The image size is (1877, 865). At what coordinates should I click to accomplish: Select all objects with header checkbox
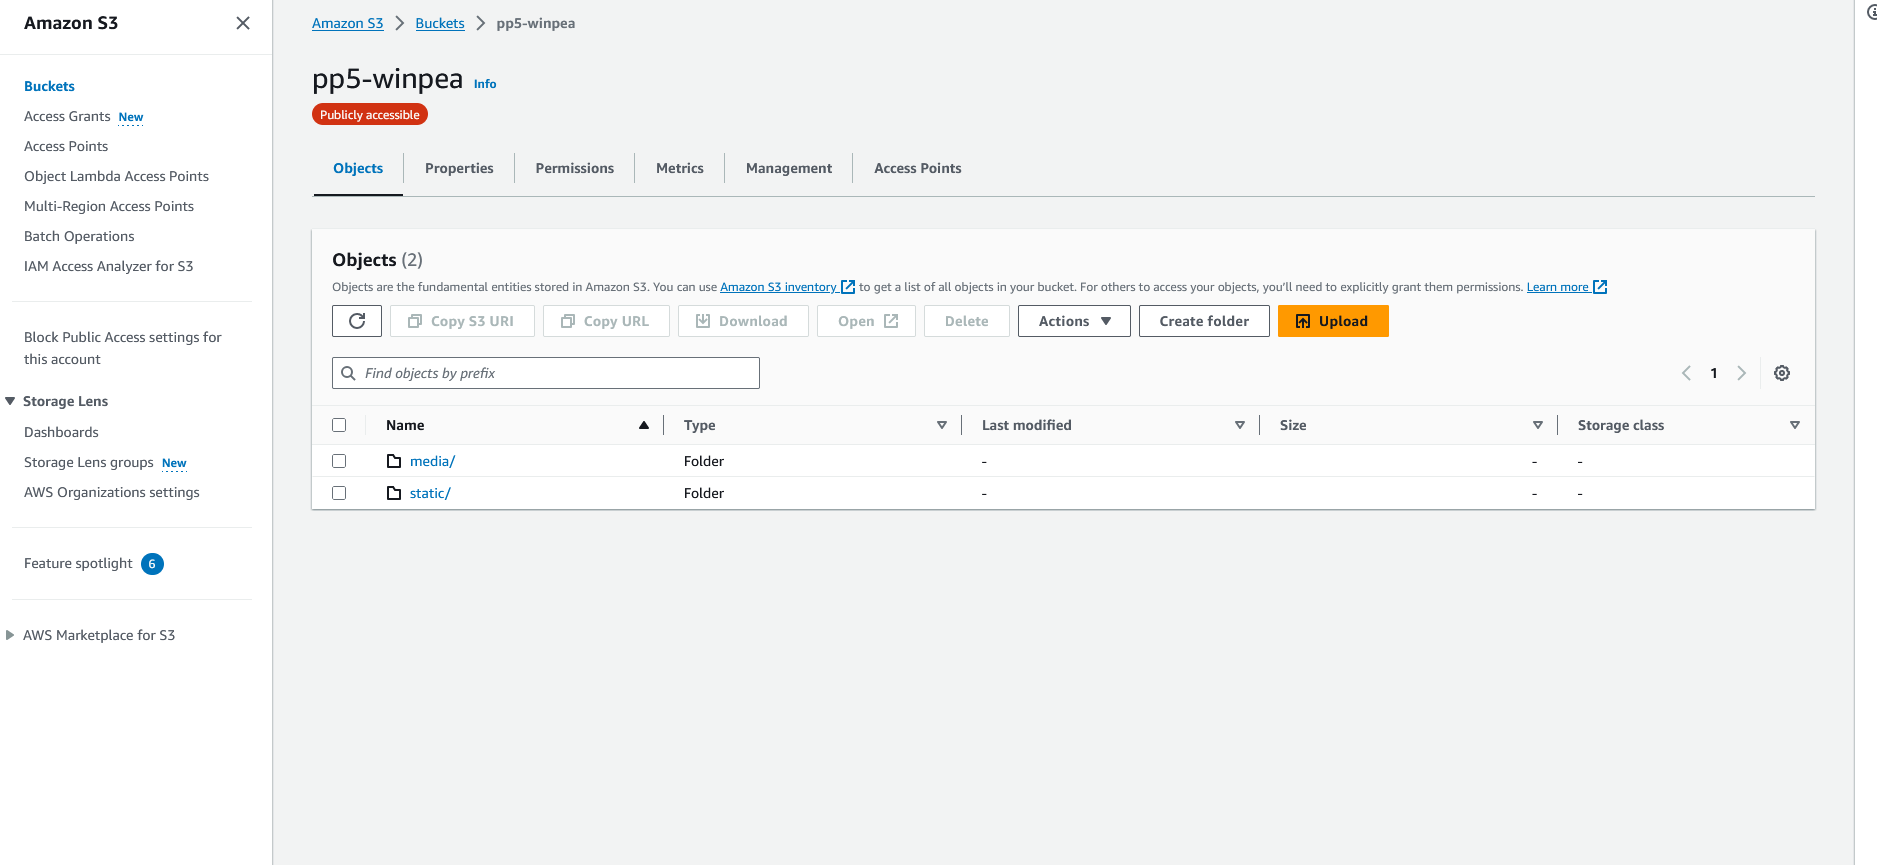click(339, 425)
